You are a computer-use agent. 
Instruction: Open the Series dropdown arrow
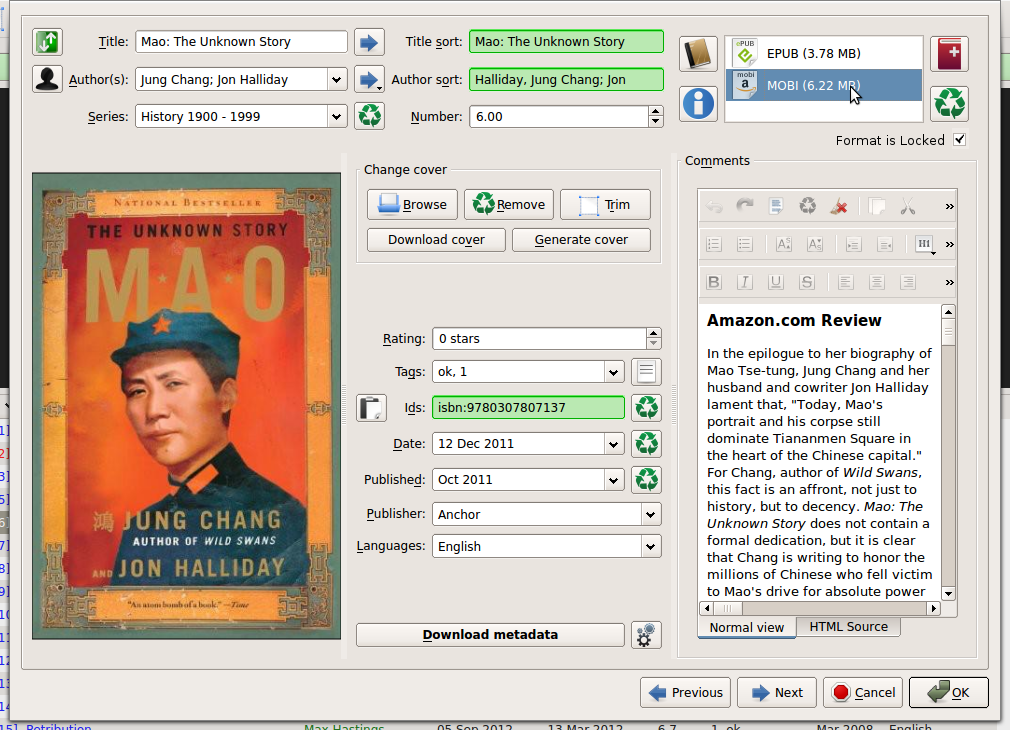336,117
